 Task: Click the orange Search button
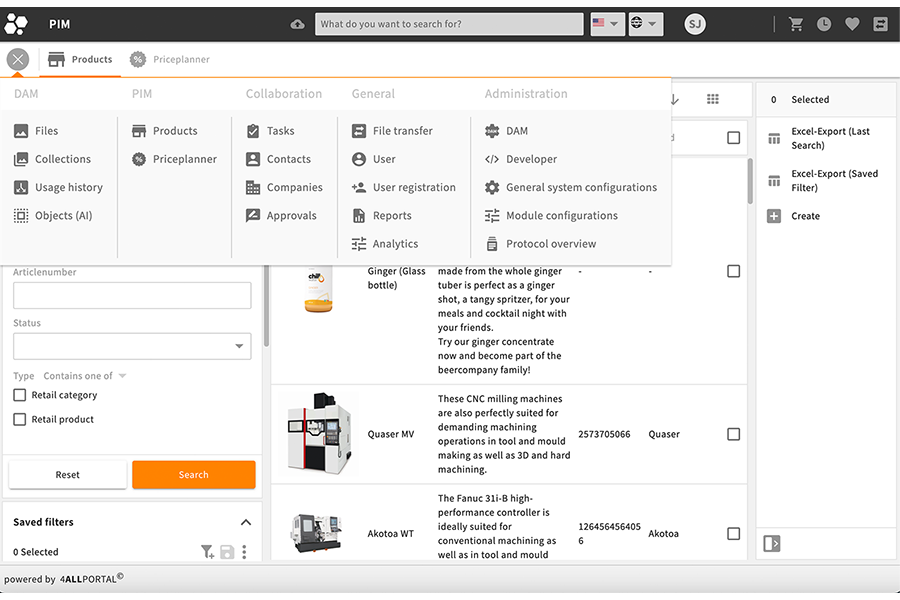pyautogui.click(x=193, y=475)
